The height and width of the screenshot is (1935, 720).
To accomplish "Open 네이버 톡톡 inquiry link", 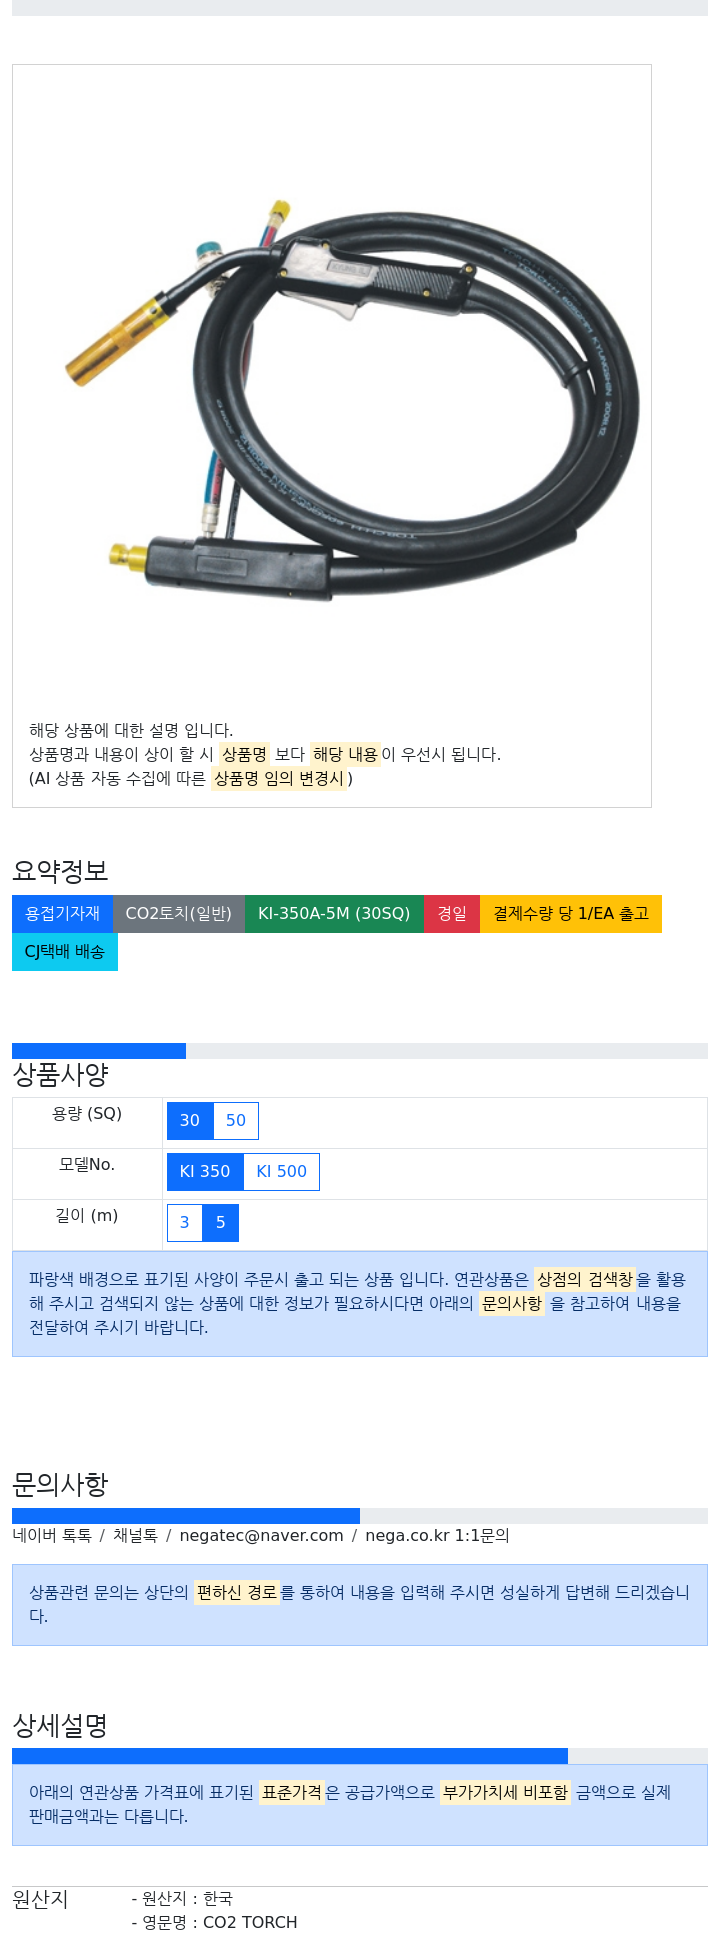I will tap(52, 1536).
